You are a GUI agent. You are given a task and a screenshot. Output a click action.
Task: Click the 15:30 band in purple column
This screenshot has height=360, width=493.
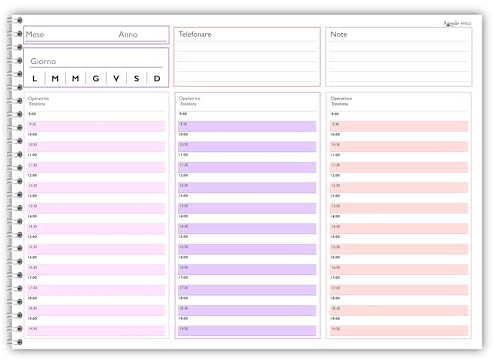coord(247,249)
